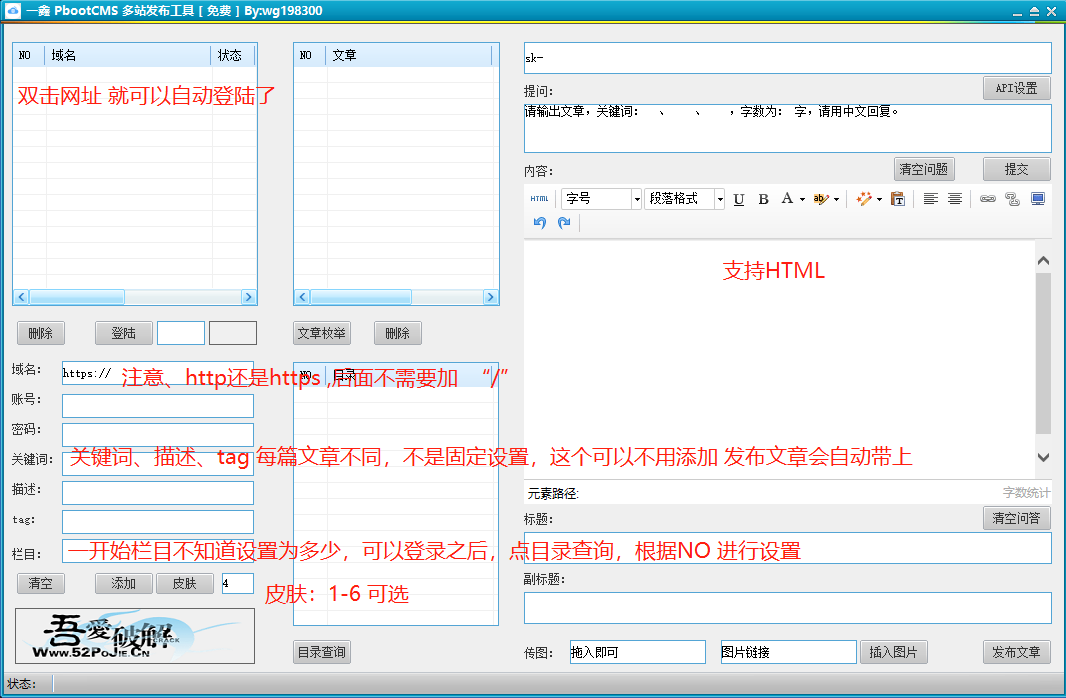
Task: Click 删除 under the article list
Action: click(398, 333)
